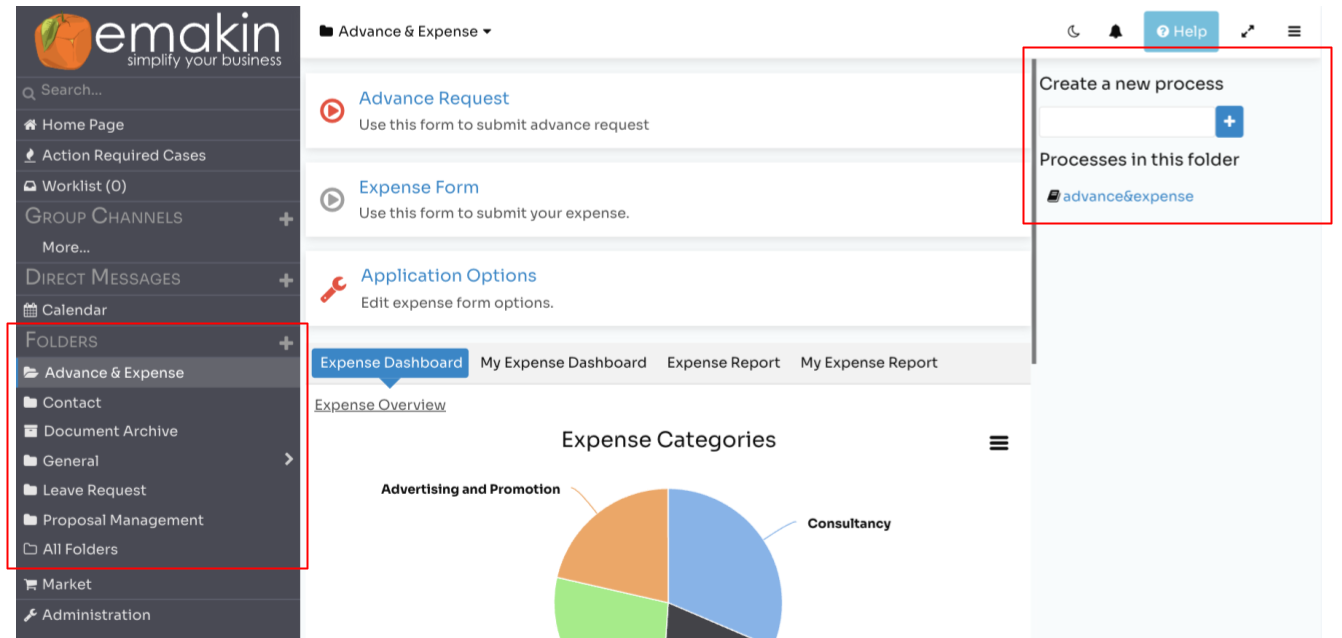Toggle dark mode with the moon icon
This screenshot has height=638, width=1342.
tap(1074, 31)
